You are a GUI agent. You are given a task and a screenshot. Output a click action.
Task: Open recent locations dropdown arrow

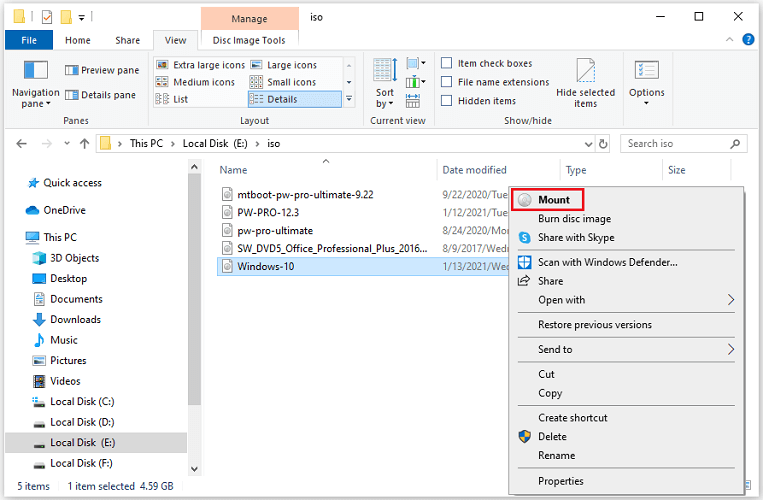click(x=67, y=143)
